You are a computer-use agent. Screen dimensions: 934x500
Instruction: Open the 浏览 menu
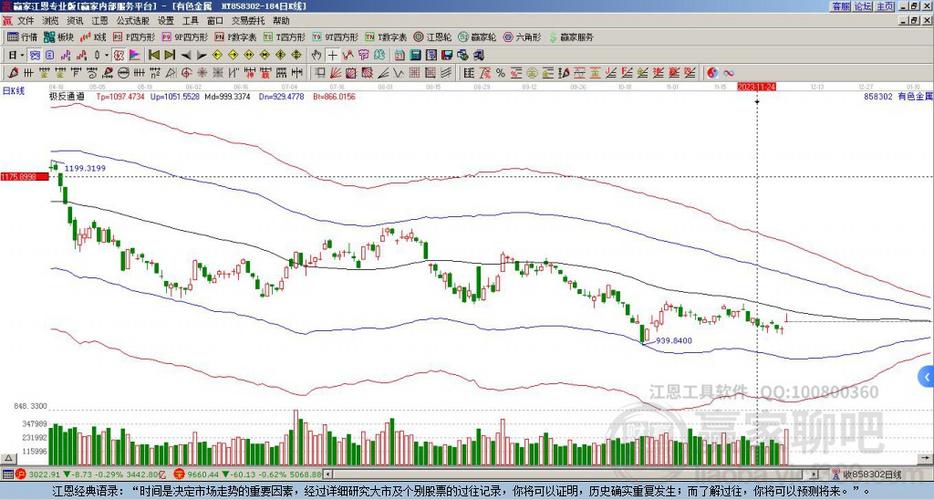pos(51,21)
